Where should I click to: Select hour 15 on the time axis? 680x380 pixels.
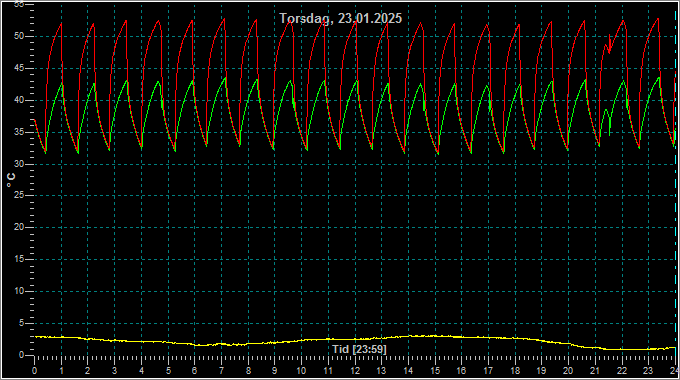[x=435, y=371]
